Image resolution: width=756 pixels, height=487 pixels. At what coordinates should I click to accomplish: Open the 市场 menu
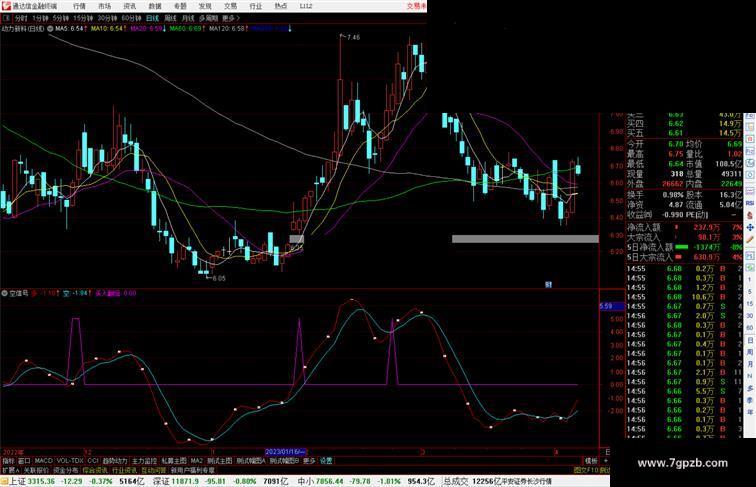tap(104, 6)
